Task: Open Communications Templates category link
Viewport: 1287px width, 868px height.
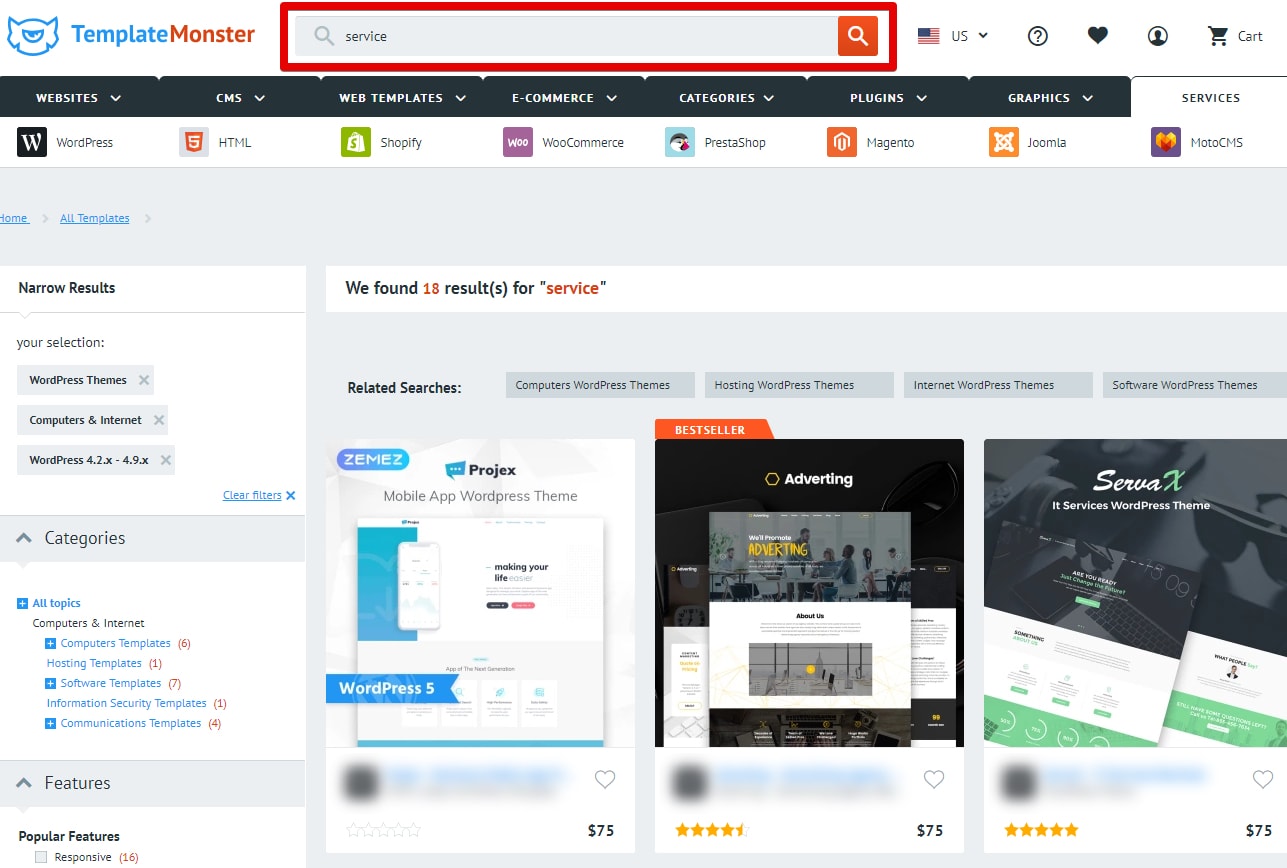Action: [131, 723]
